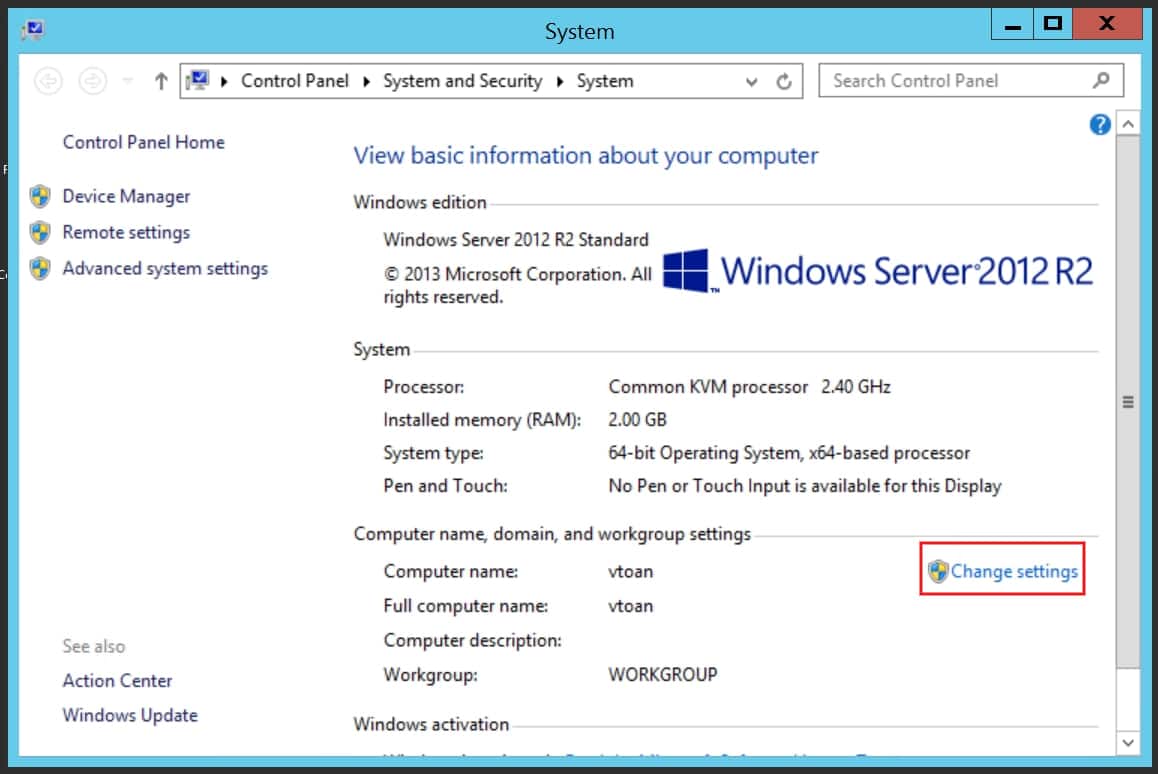Open Advanced system settings
This screenshot has width=1158, height=774.
click(165, 268)
